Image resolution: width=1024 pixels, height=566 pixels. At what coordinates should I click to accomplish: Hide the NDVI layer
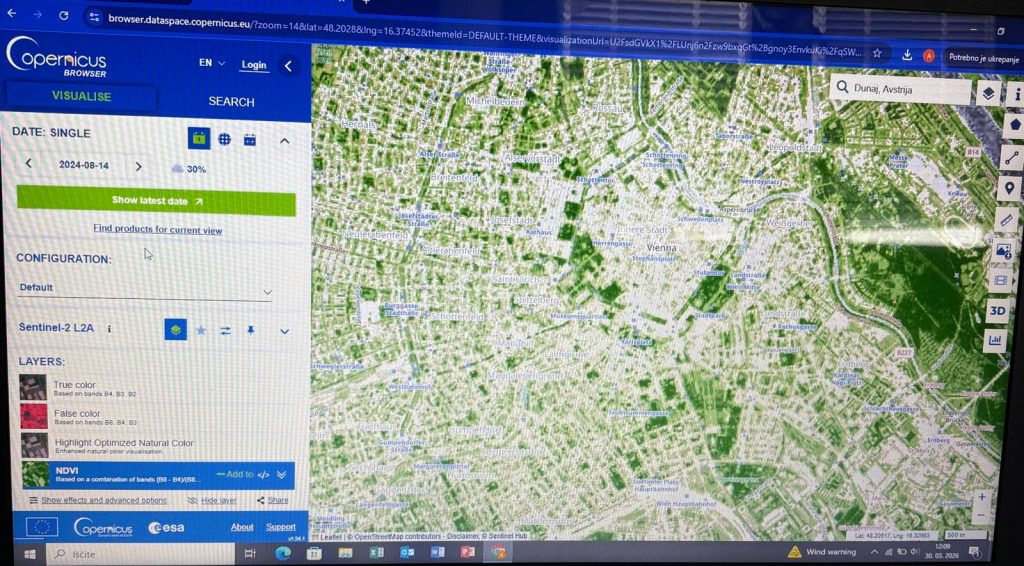(x=214, y=500)
